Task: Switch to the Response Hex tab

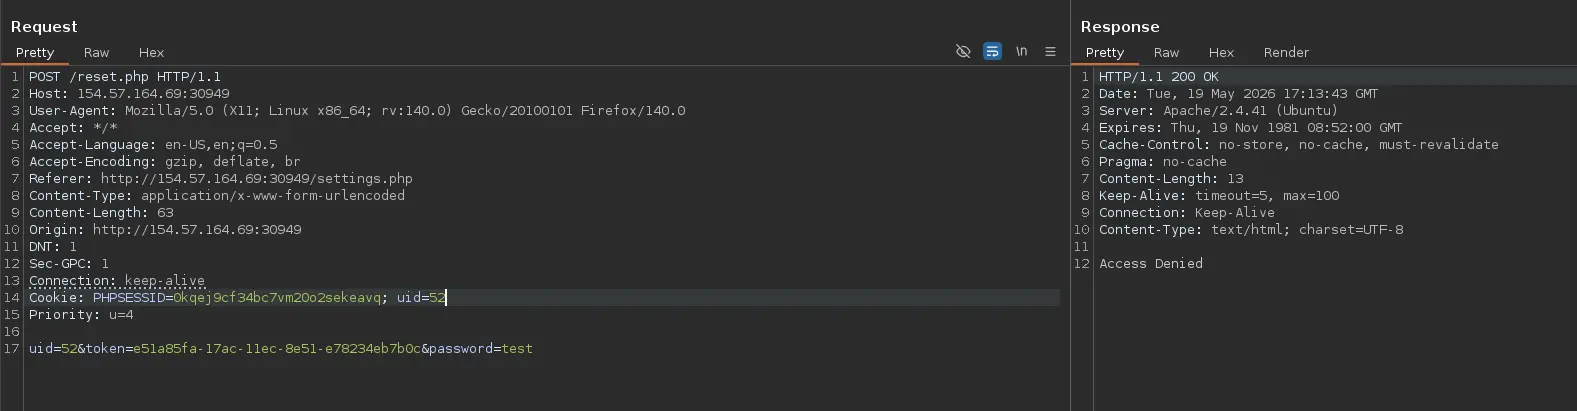Action: (x=1221, y=52)
